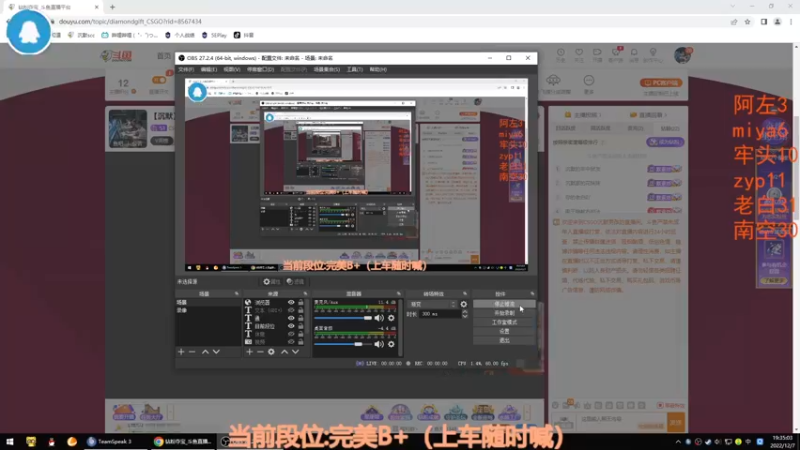
Task: Open the File menu in OBS
Action: [186, 69]
